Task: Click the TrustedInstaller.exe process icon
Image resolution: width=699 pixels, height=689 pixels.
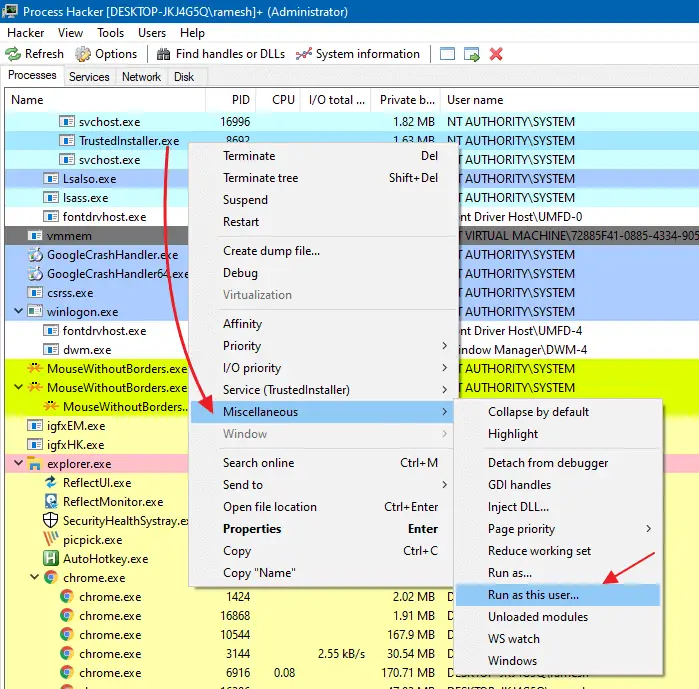Action: [x=67, y=141]
